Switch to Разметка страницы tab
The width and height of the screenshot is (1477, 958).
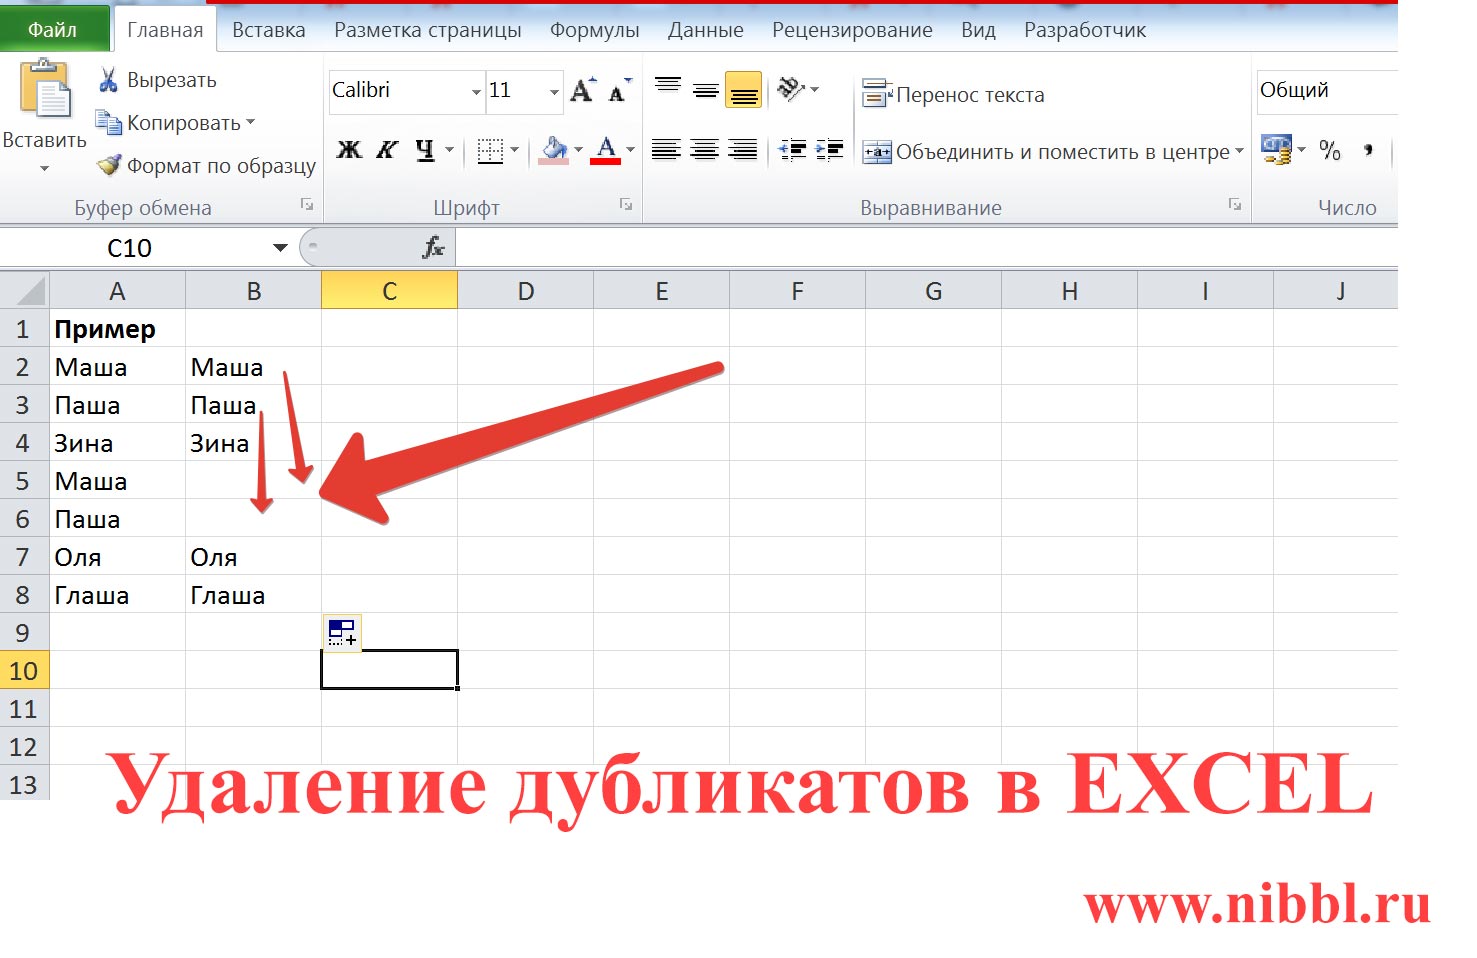[428, 30]
